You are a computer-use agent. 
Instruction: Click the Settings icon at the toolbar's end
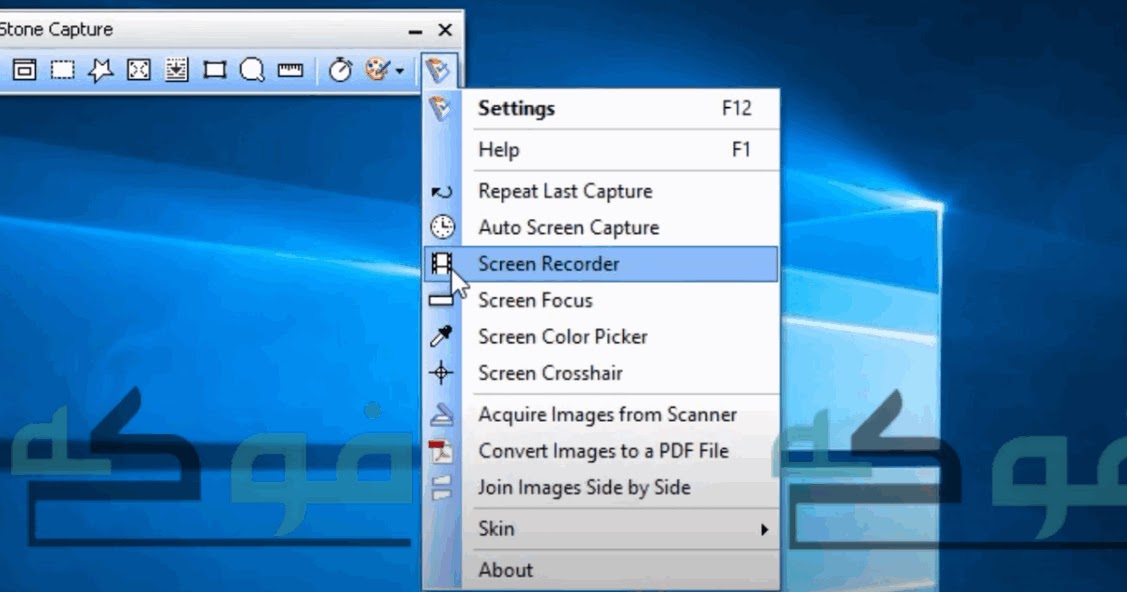click(438, 70)
